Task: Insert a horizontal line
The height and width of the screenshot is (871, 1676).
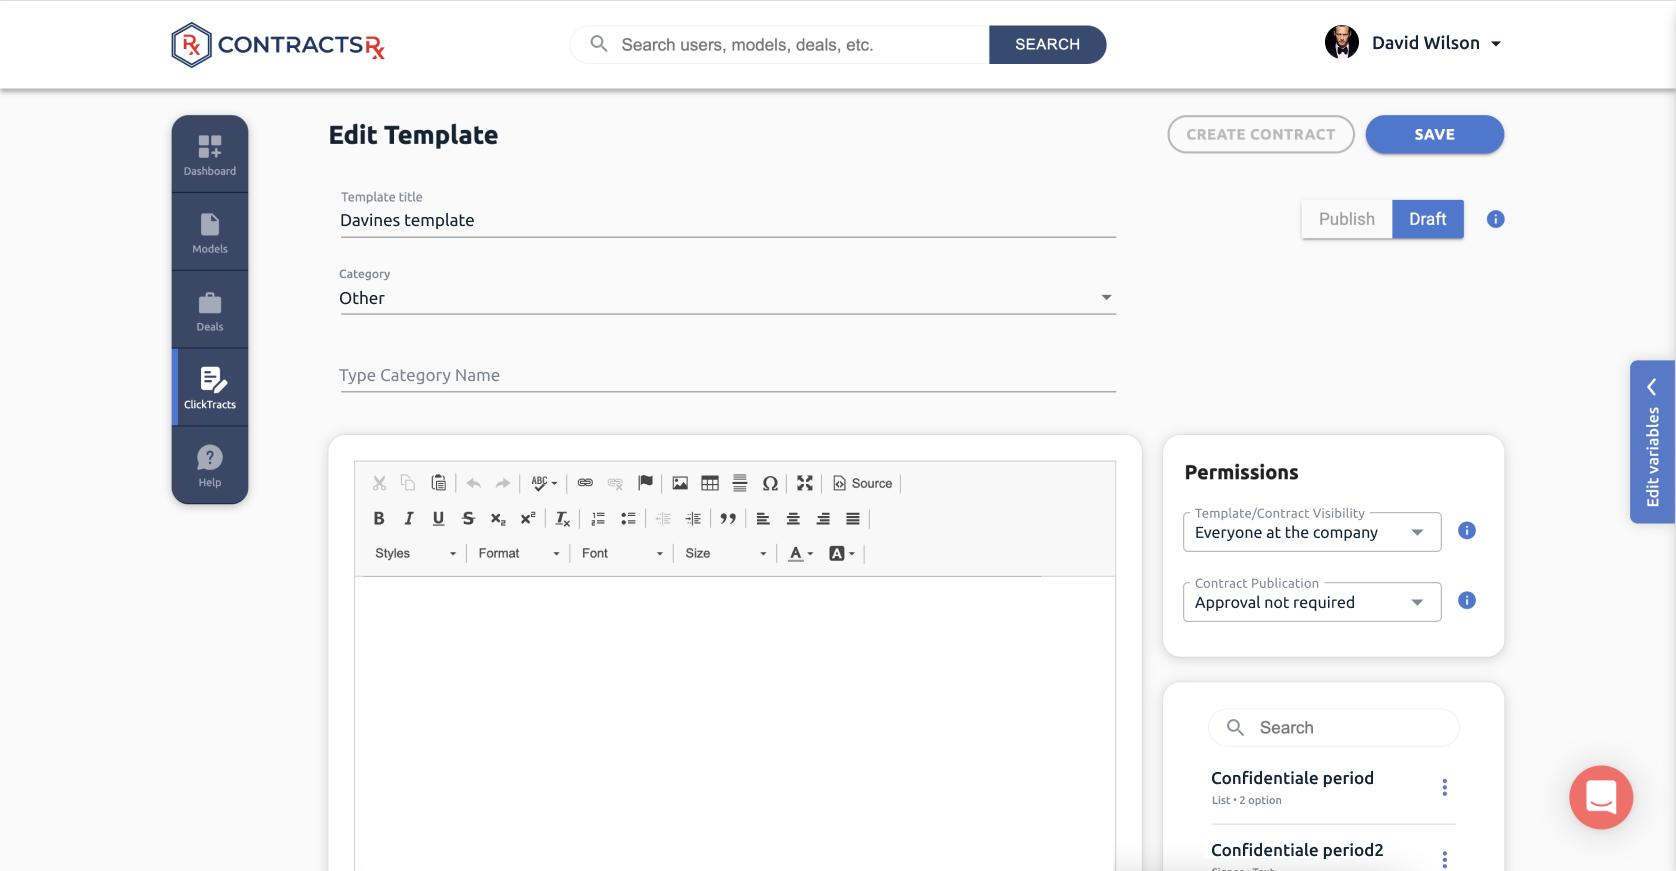Action: tap(740, 483)
